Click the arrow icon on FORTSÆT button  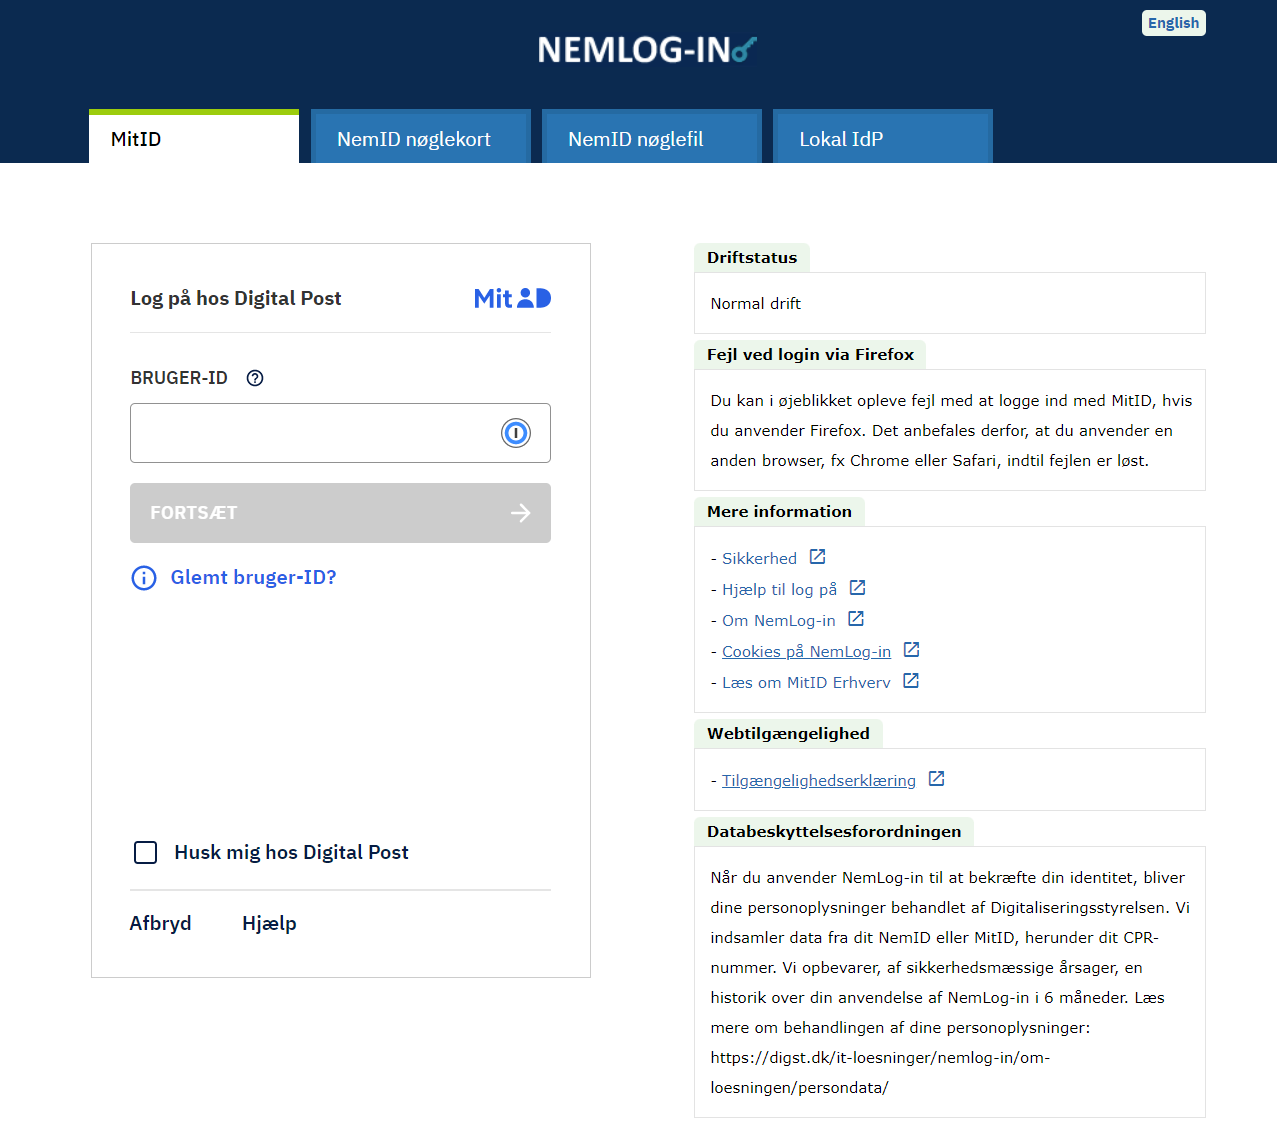tap(521, 513)
